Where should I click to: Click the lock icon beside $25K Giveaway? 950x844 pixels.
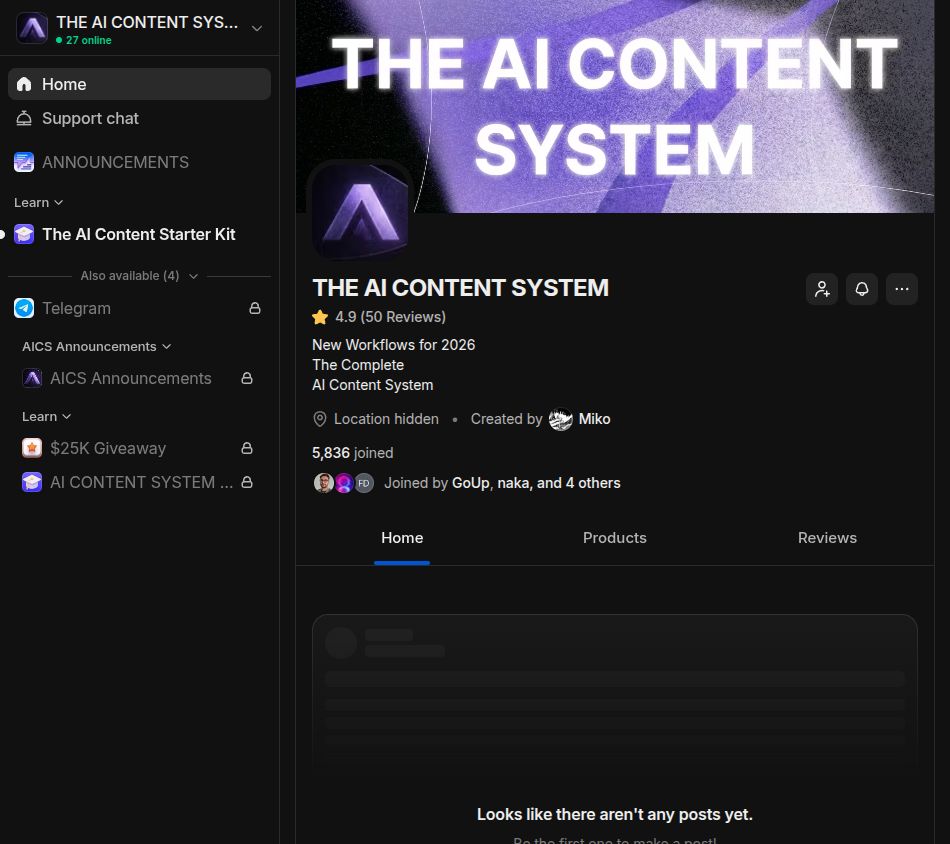pyautogui.click(x=247, y=448)
